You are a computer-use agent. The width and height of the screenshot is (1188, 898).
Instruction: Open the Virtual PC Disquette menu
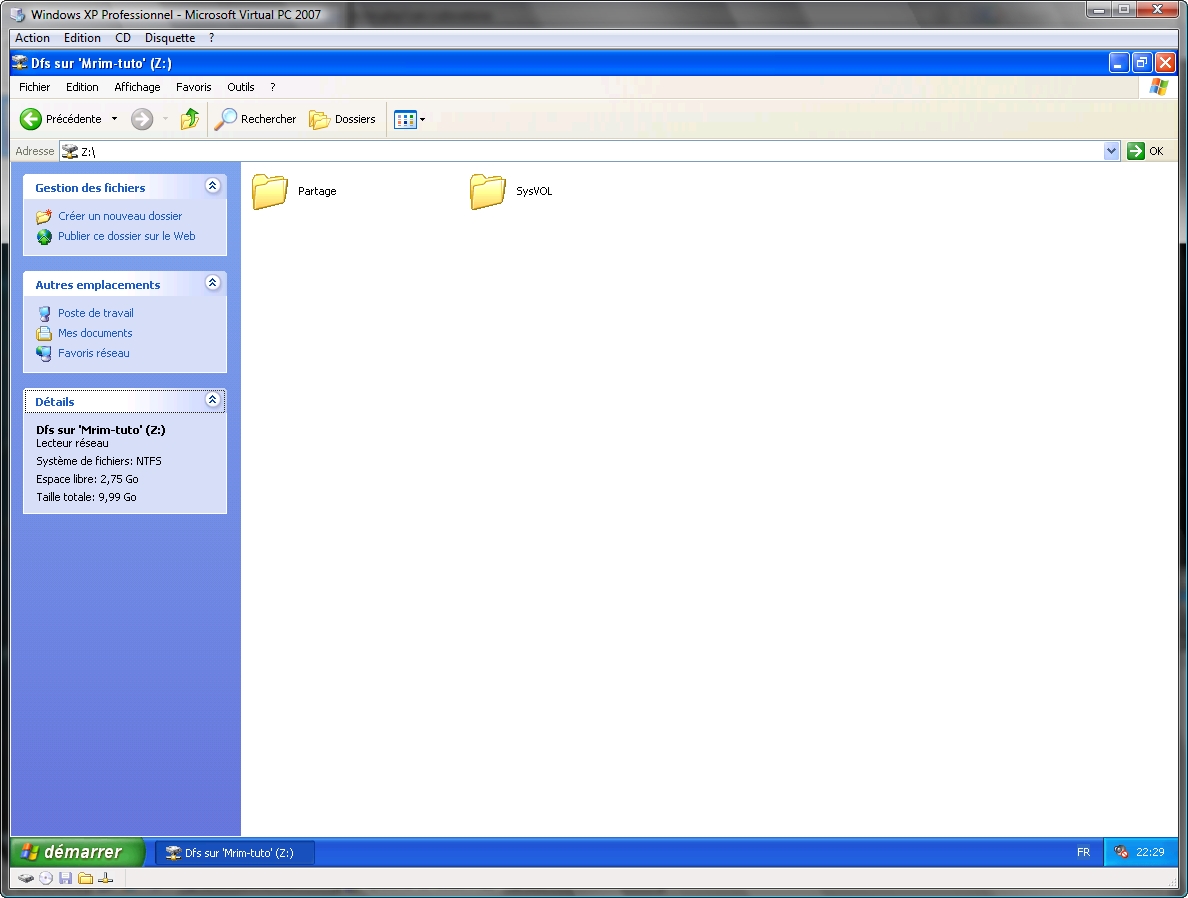click(170, 38)
